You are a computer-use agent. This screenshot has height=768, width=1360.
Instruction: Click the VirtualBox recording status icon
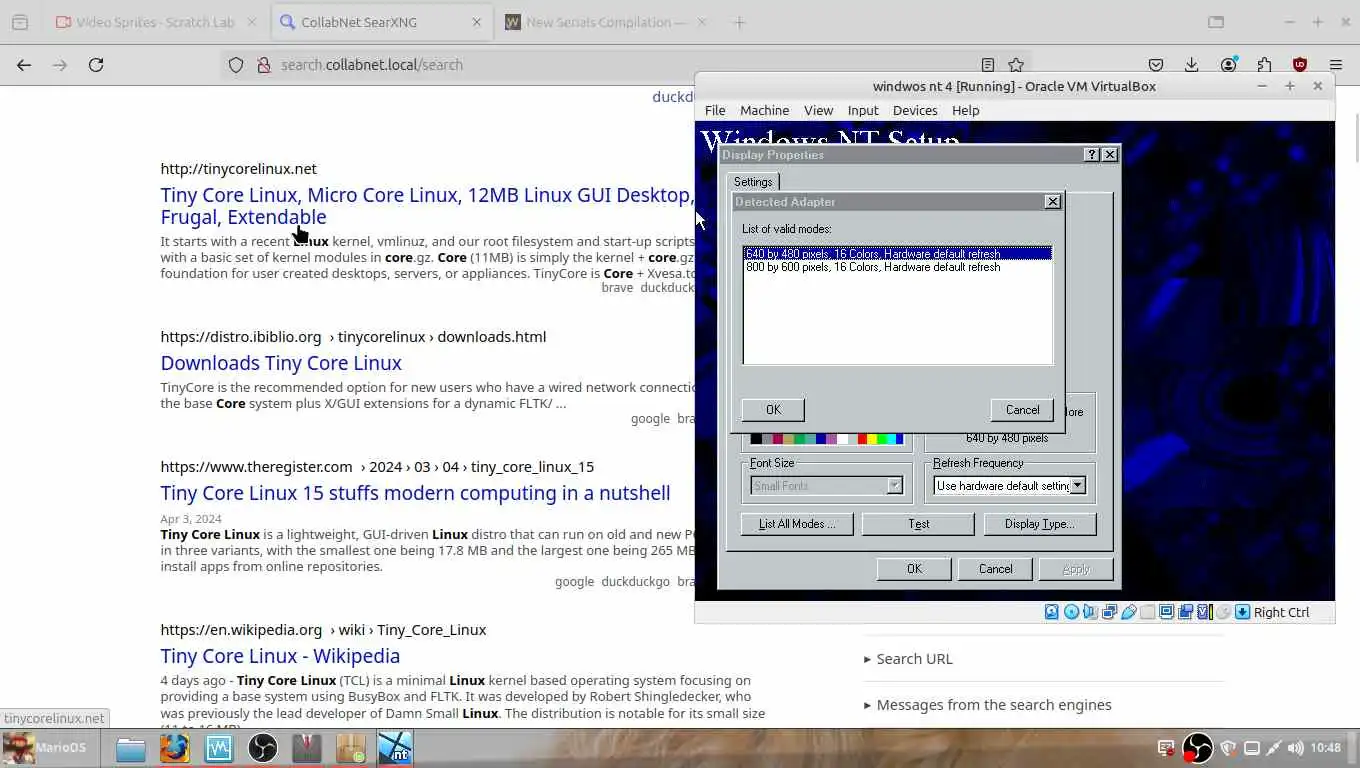point(1185,612)
